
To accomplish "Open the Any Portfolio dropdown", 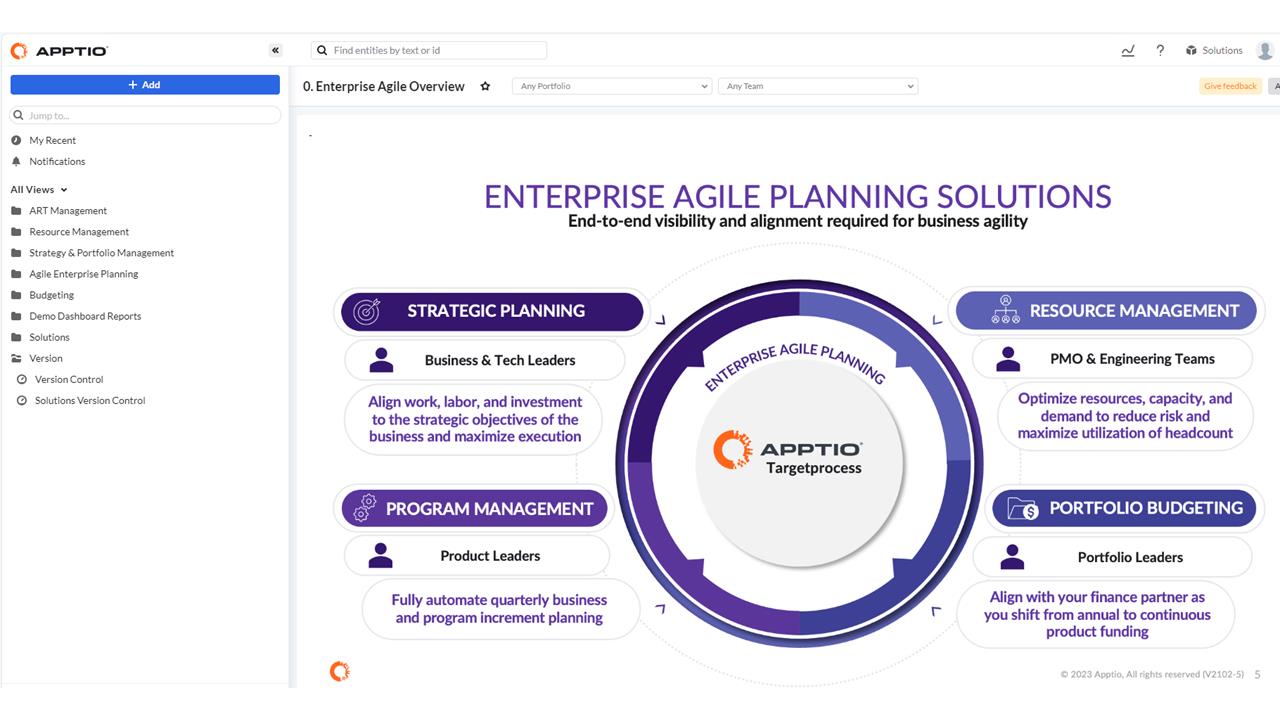I will pyautogui.click(x=612, y=86).
